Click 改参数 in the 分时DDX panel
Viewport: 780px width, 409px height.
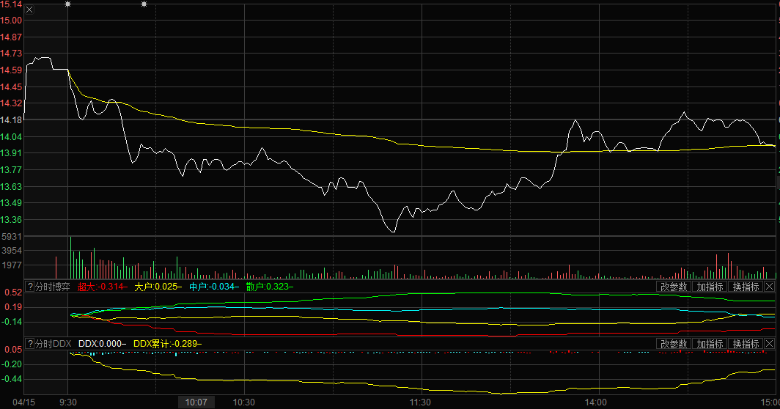point(674,344)
